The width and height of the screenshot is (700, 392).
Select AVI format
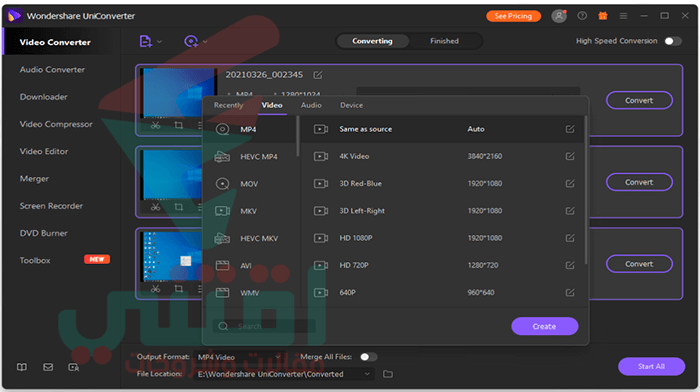[250, 266]
